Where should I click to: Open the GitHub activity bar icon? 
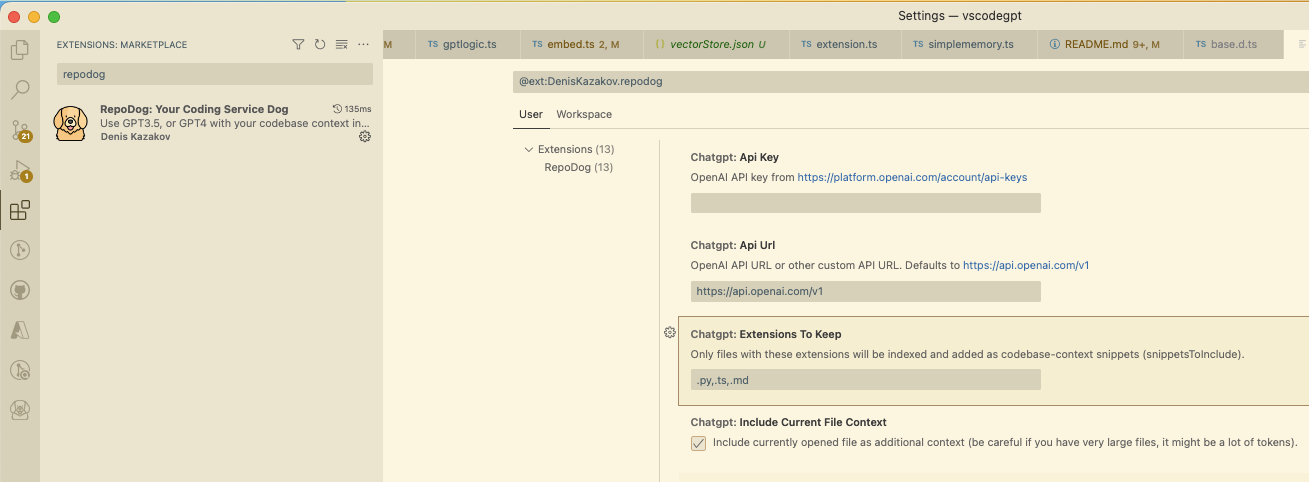click(19, 290)
